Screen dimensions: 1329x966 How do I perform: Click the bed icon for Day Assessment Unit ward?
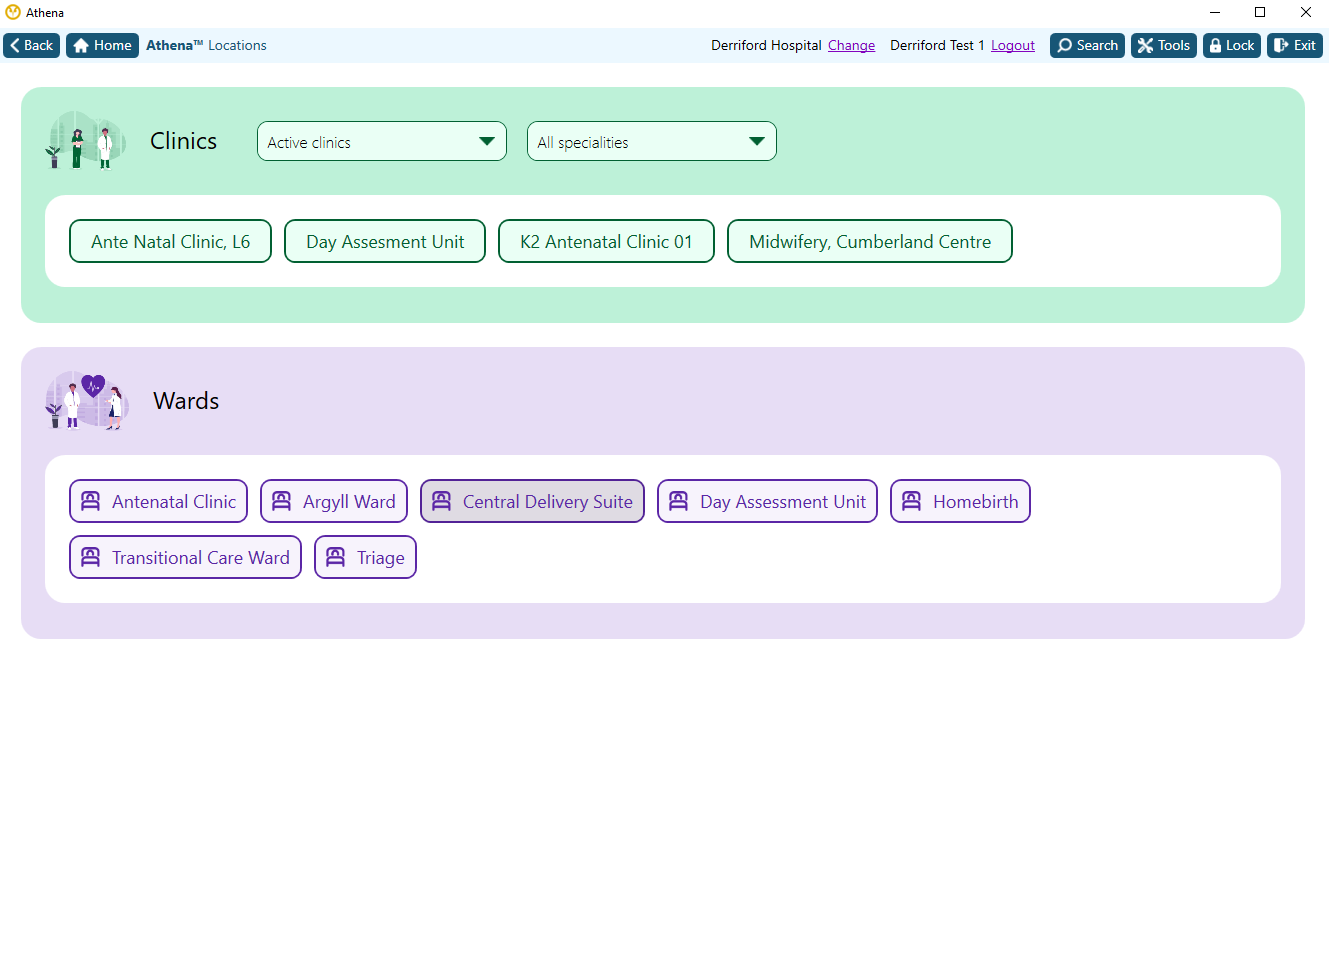pos(678,501)
